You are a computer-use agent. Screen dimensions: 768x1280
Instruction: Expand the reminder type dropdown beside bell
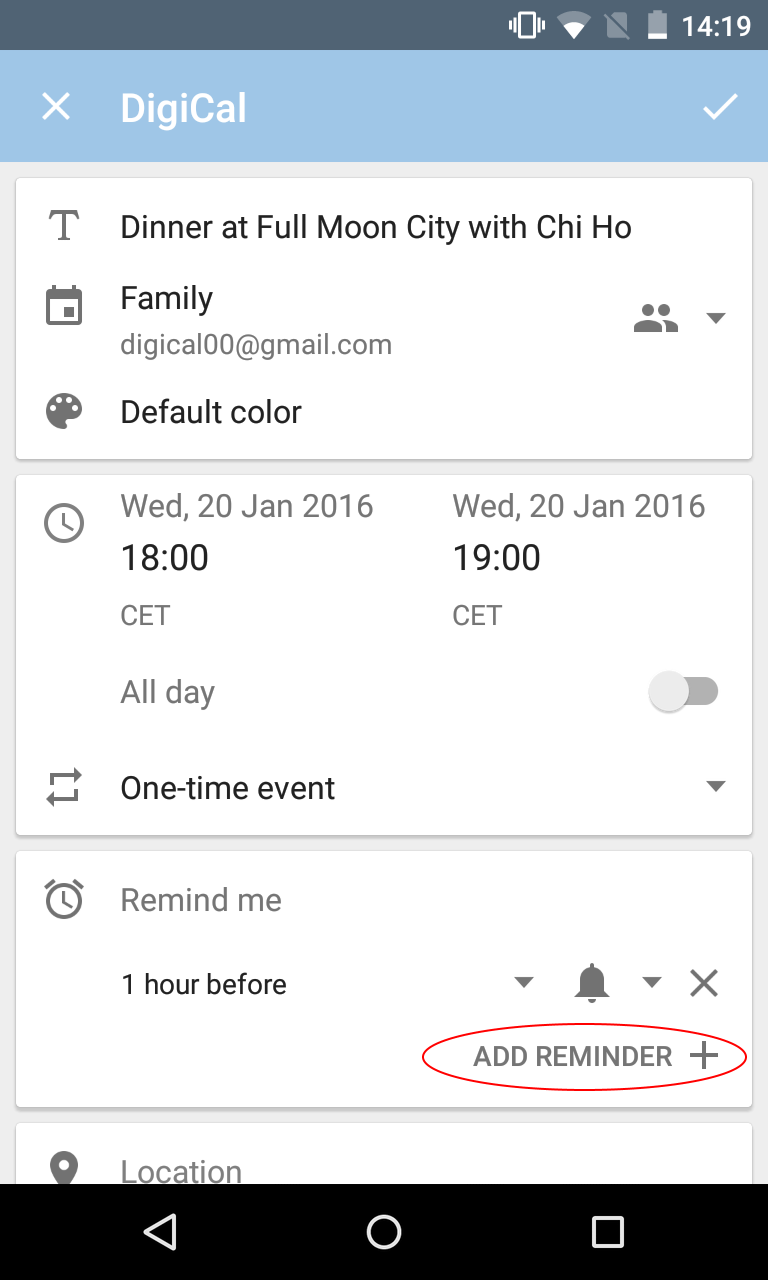[652, 983]
